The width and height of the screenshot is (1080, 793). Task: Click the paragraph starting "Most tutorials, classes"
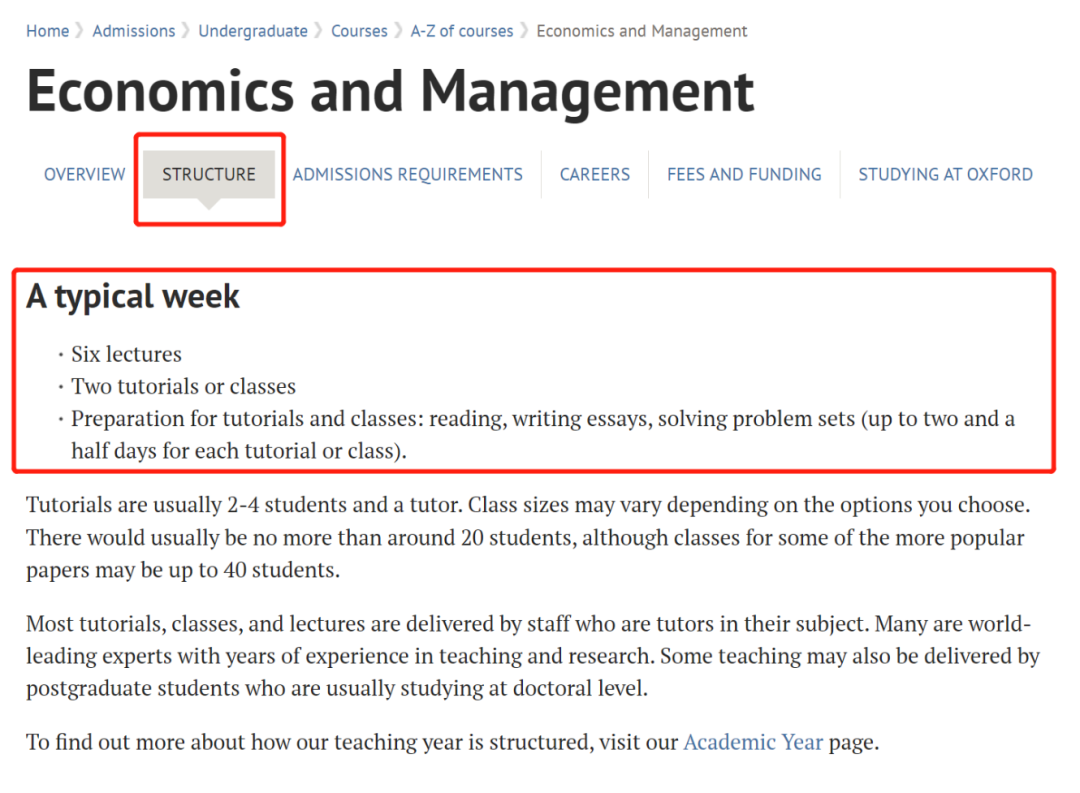click(532, 657)
